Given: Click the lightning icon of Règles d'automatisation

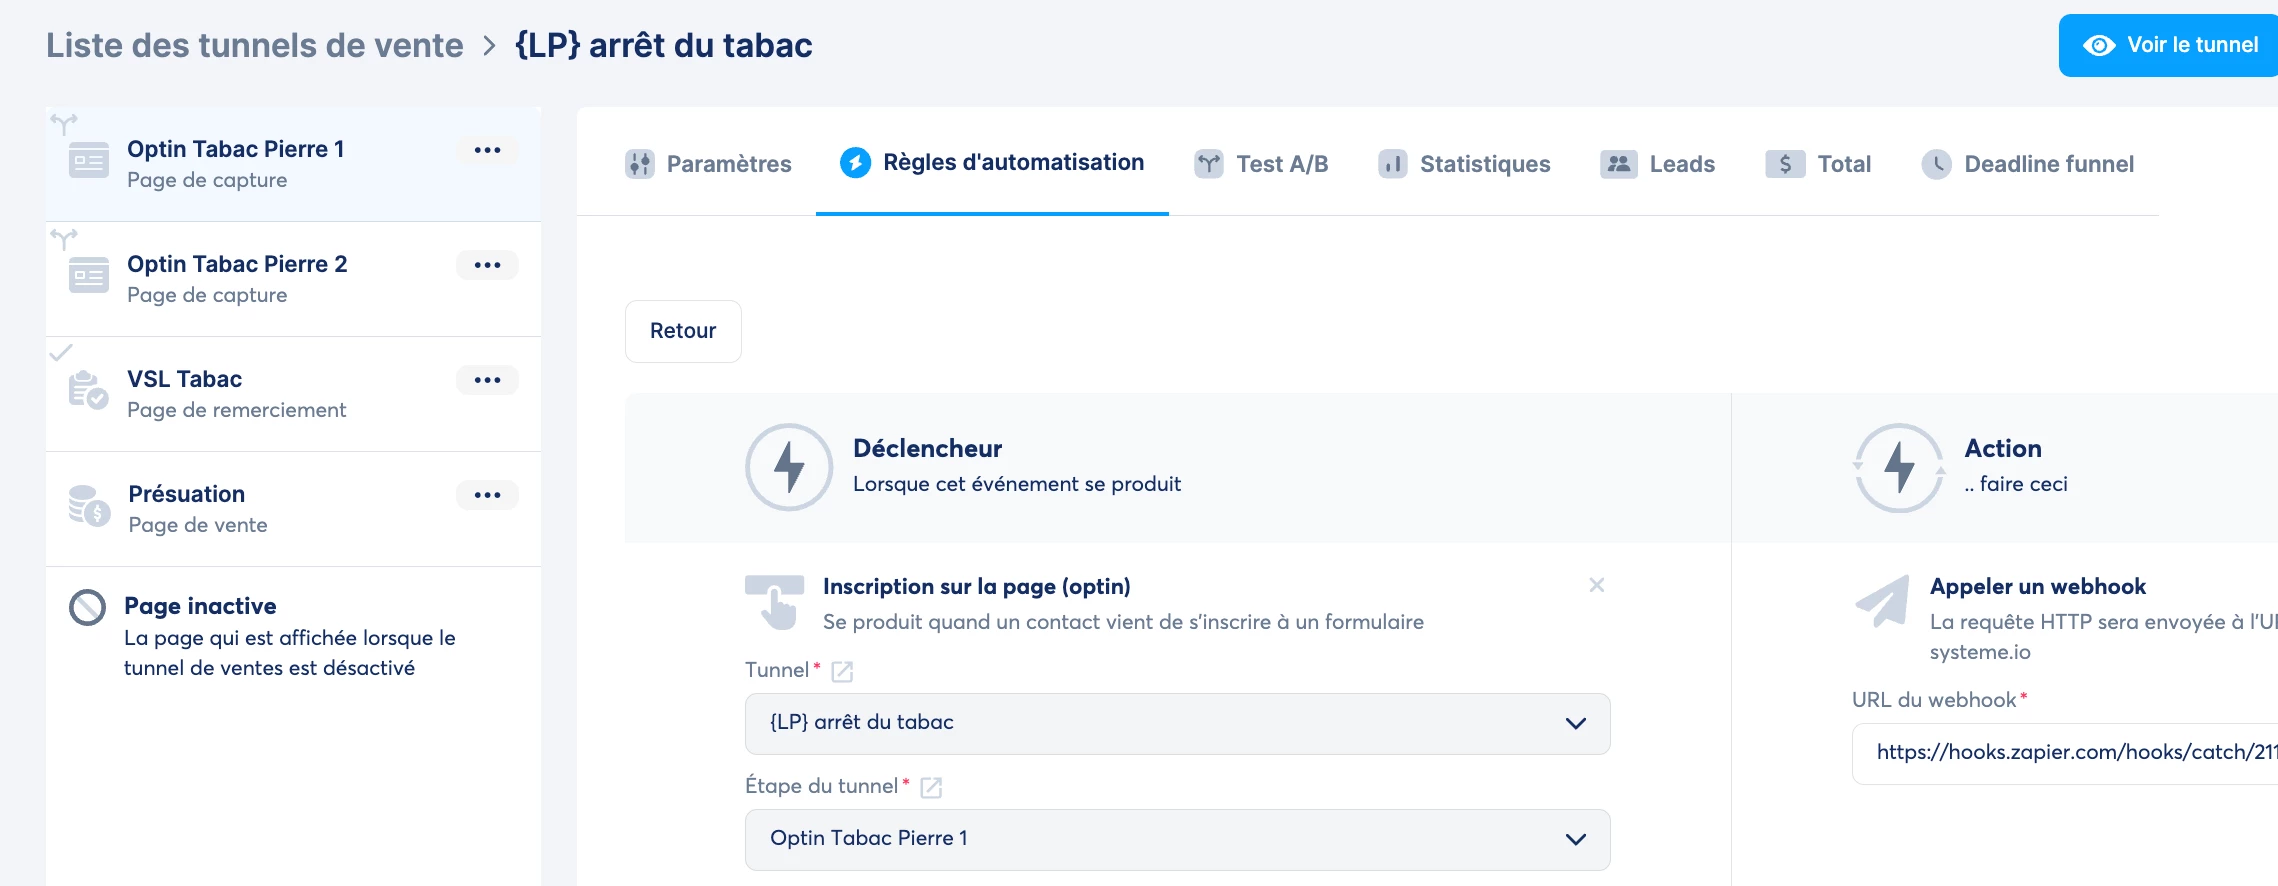Looking at the screenshot, I should pos(855,162).
